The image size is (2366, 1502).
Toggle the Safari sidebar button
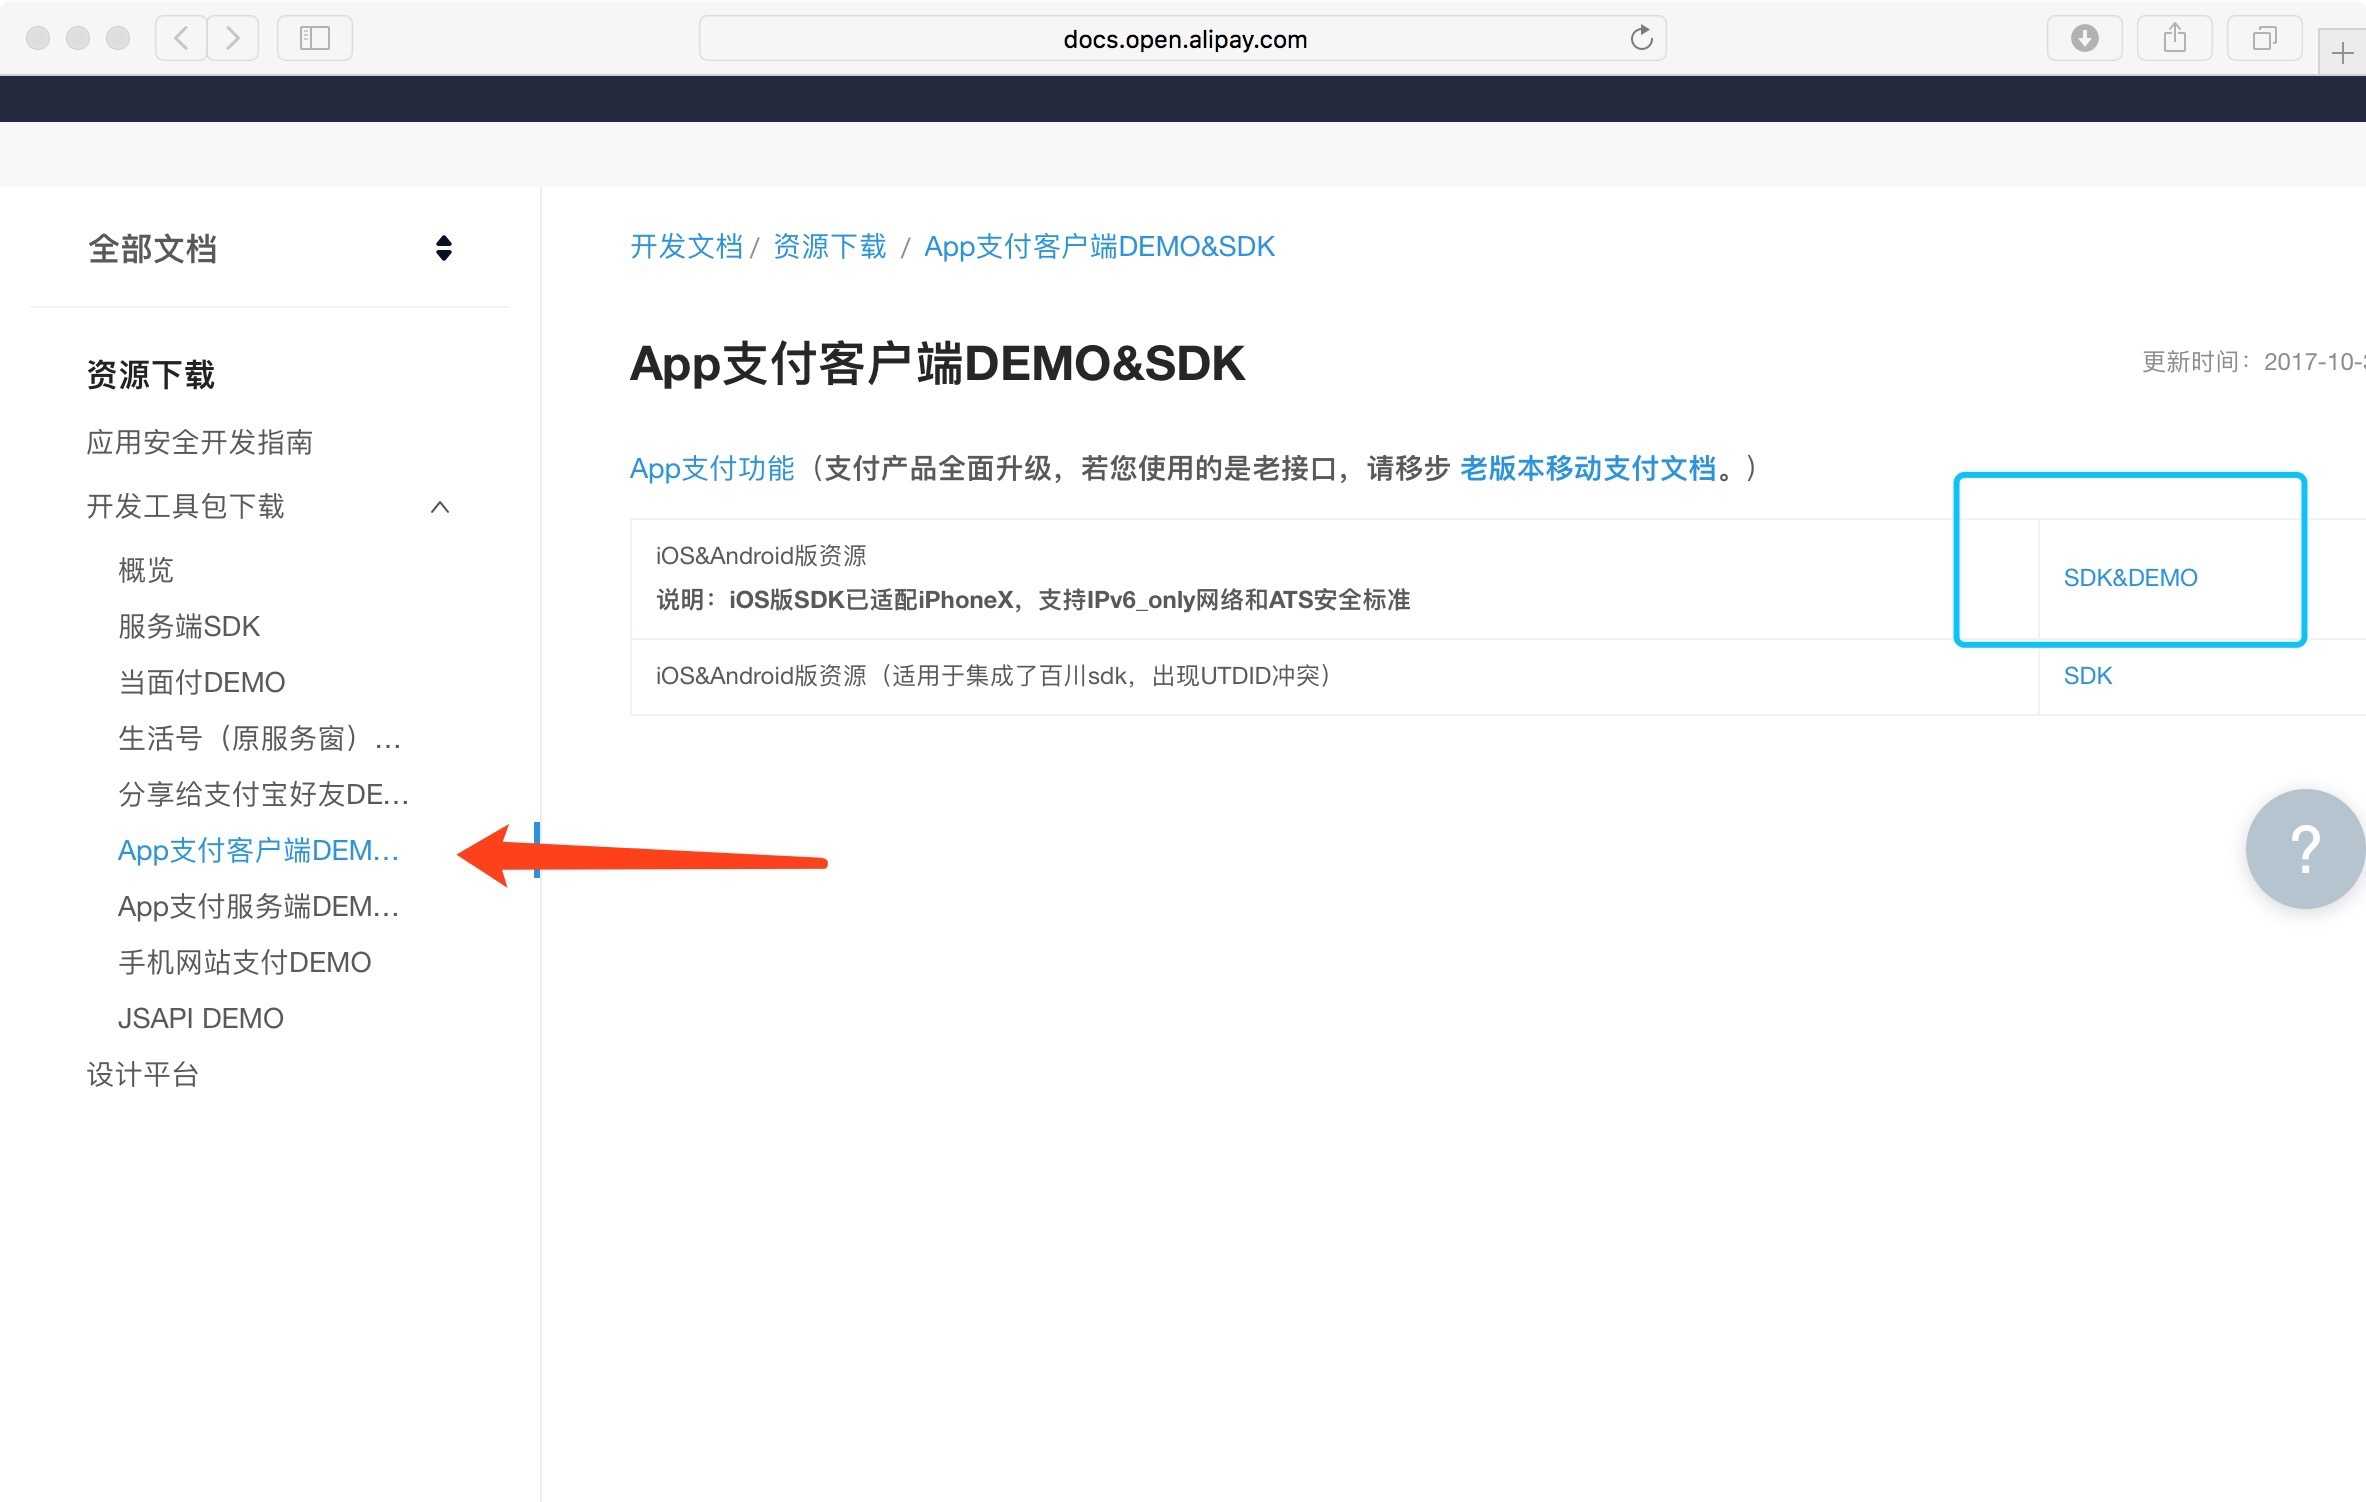pyautogui.click(x=315, y=38)
